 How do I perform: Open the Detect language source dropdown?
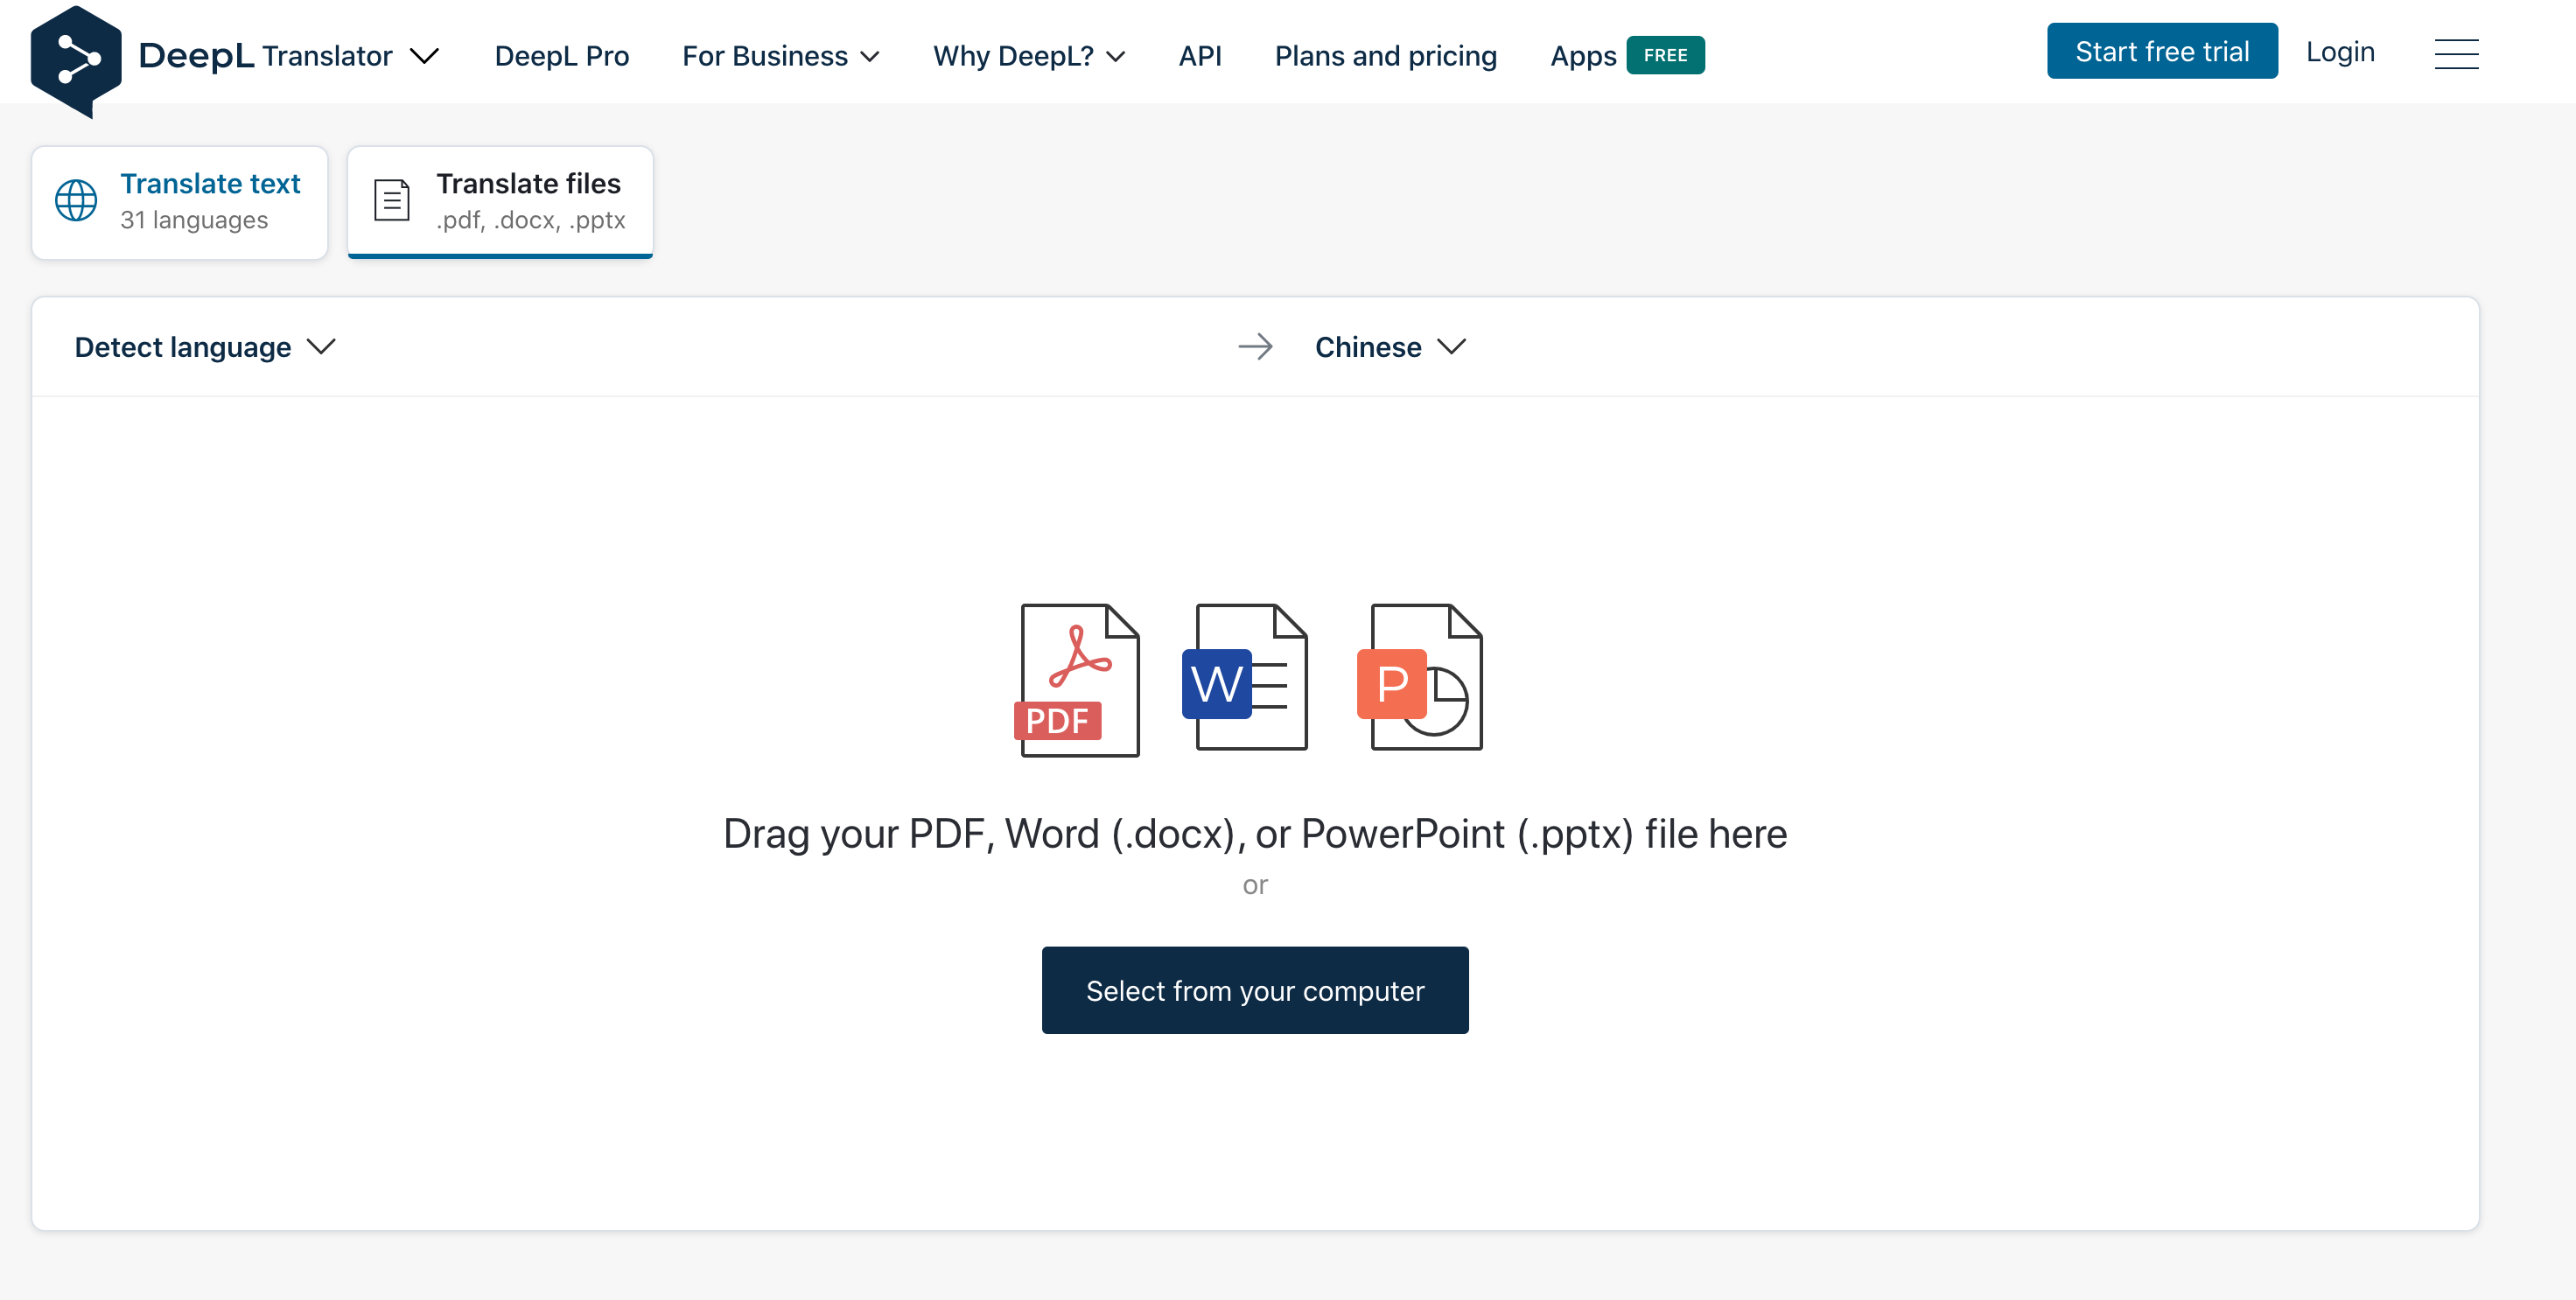tap(205, 347)
